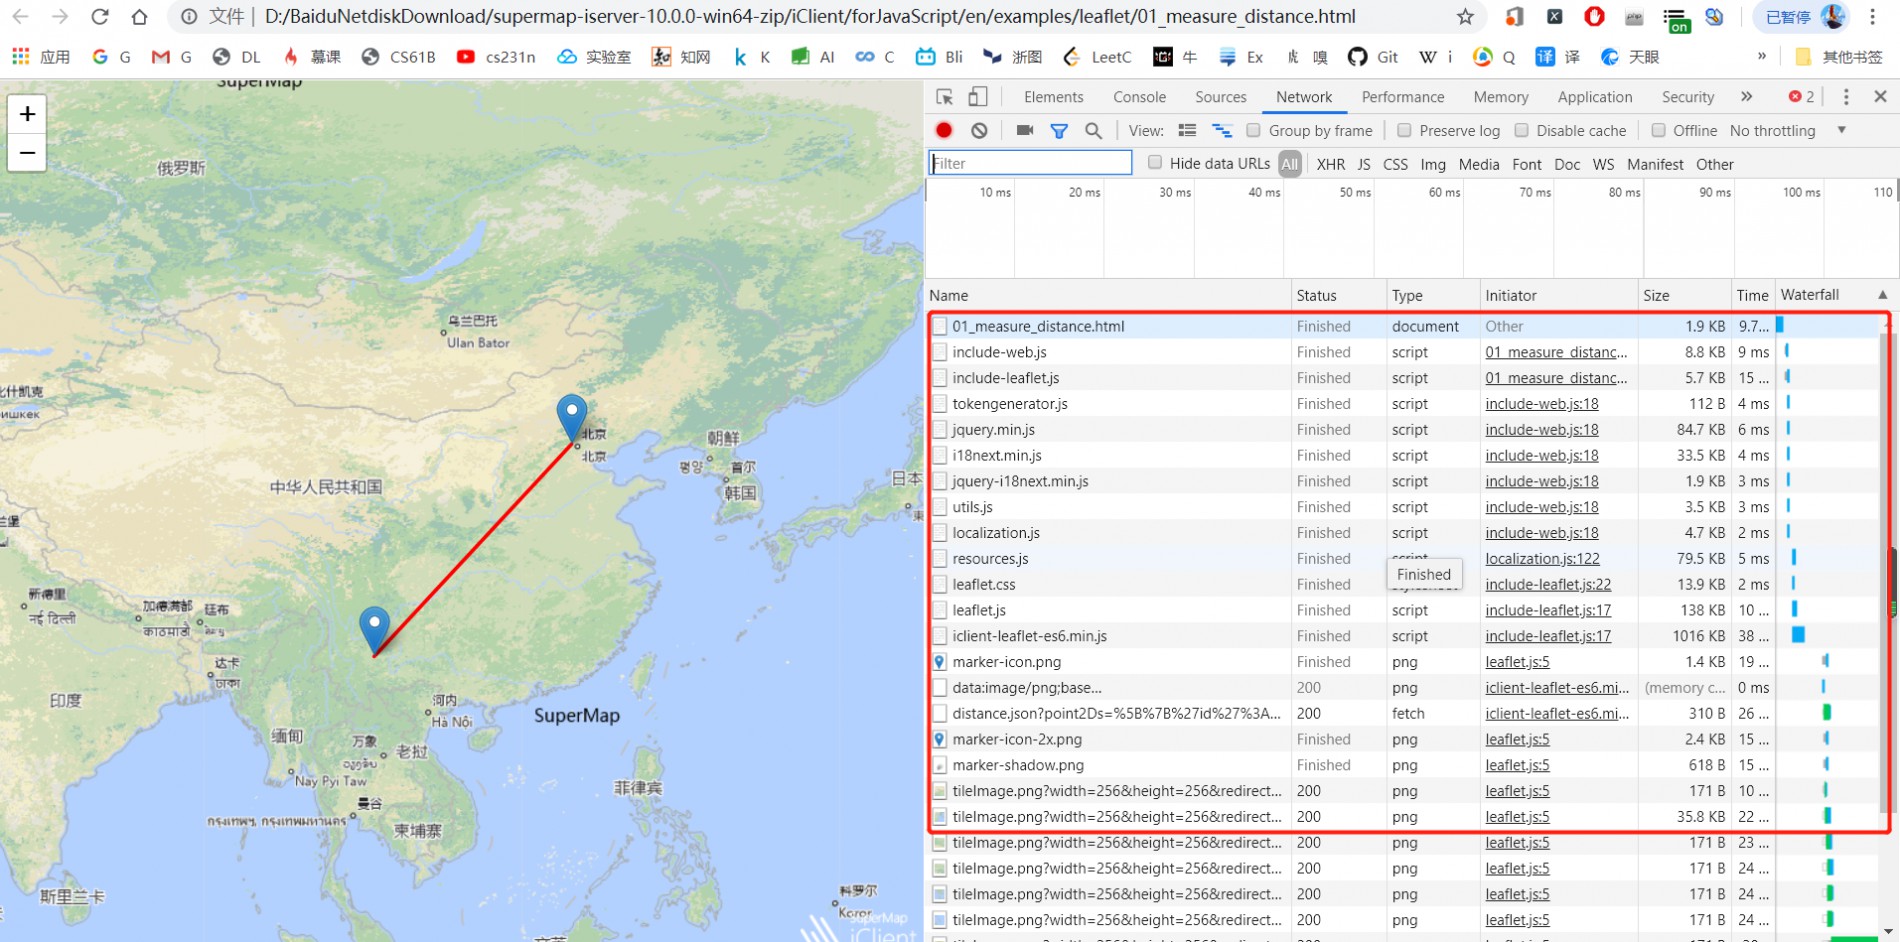This screenshot has width=1900, height=942.
Task: Enable Group by frame checkbox
Action: coord(1253,130)
